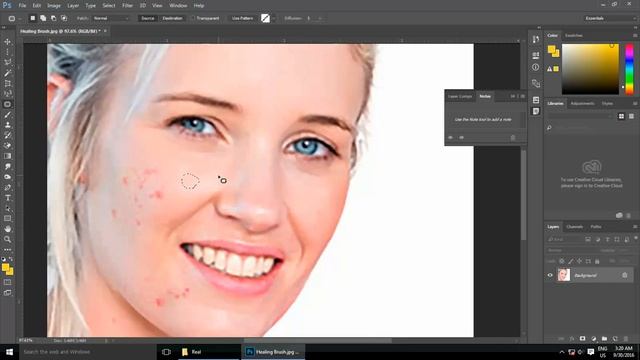Click the Create new layer icon
640x360 pixels.
click(x=615, y=339)
